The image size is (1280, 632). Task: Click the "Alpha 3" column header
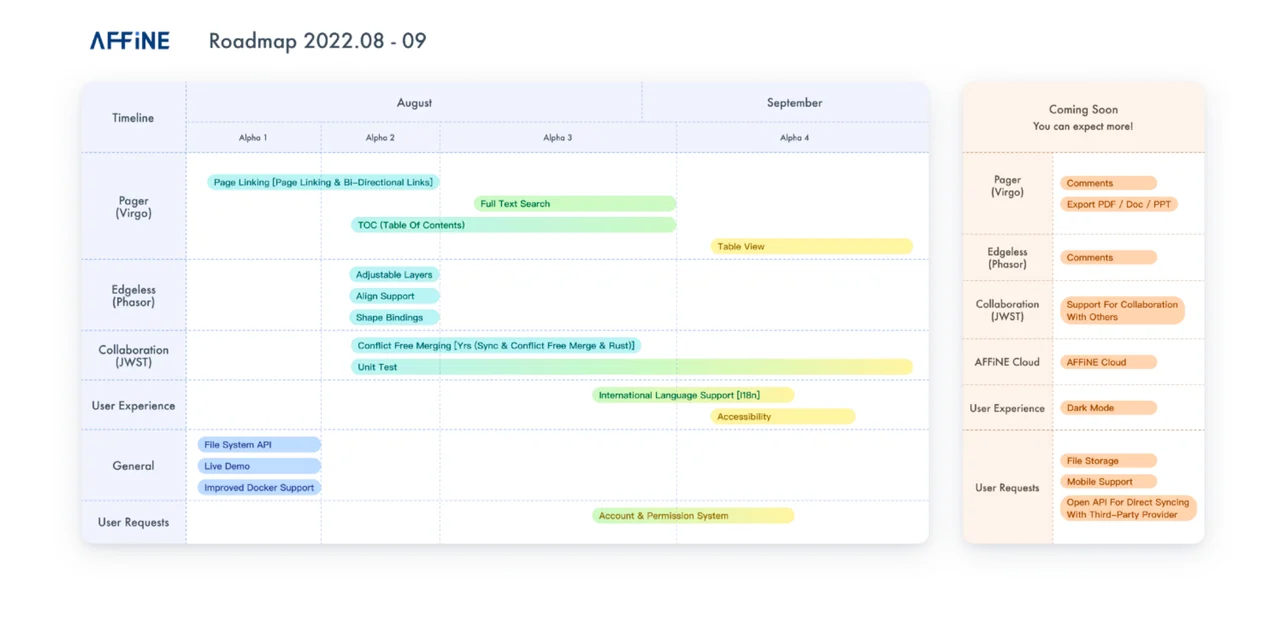pos(557,138)
